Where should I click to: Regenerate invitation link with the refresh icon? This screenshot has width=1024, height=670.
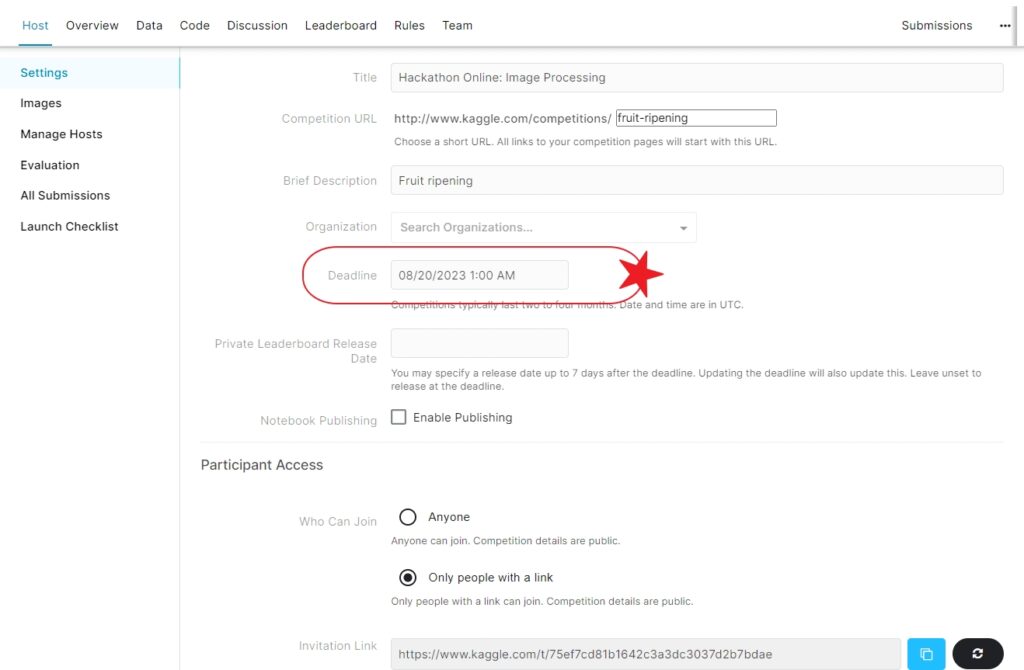[977, 654]
